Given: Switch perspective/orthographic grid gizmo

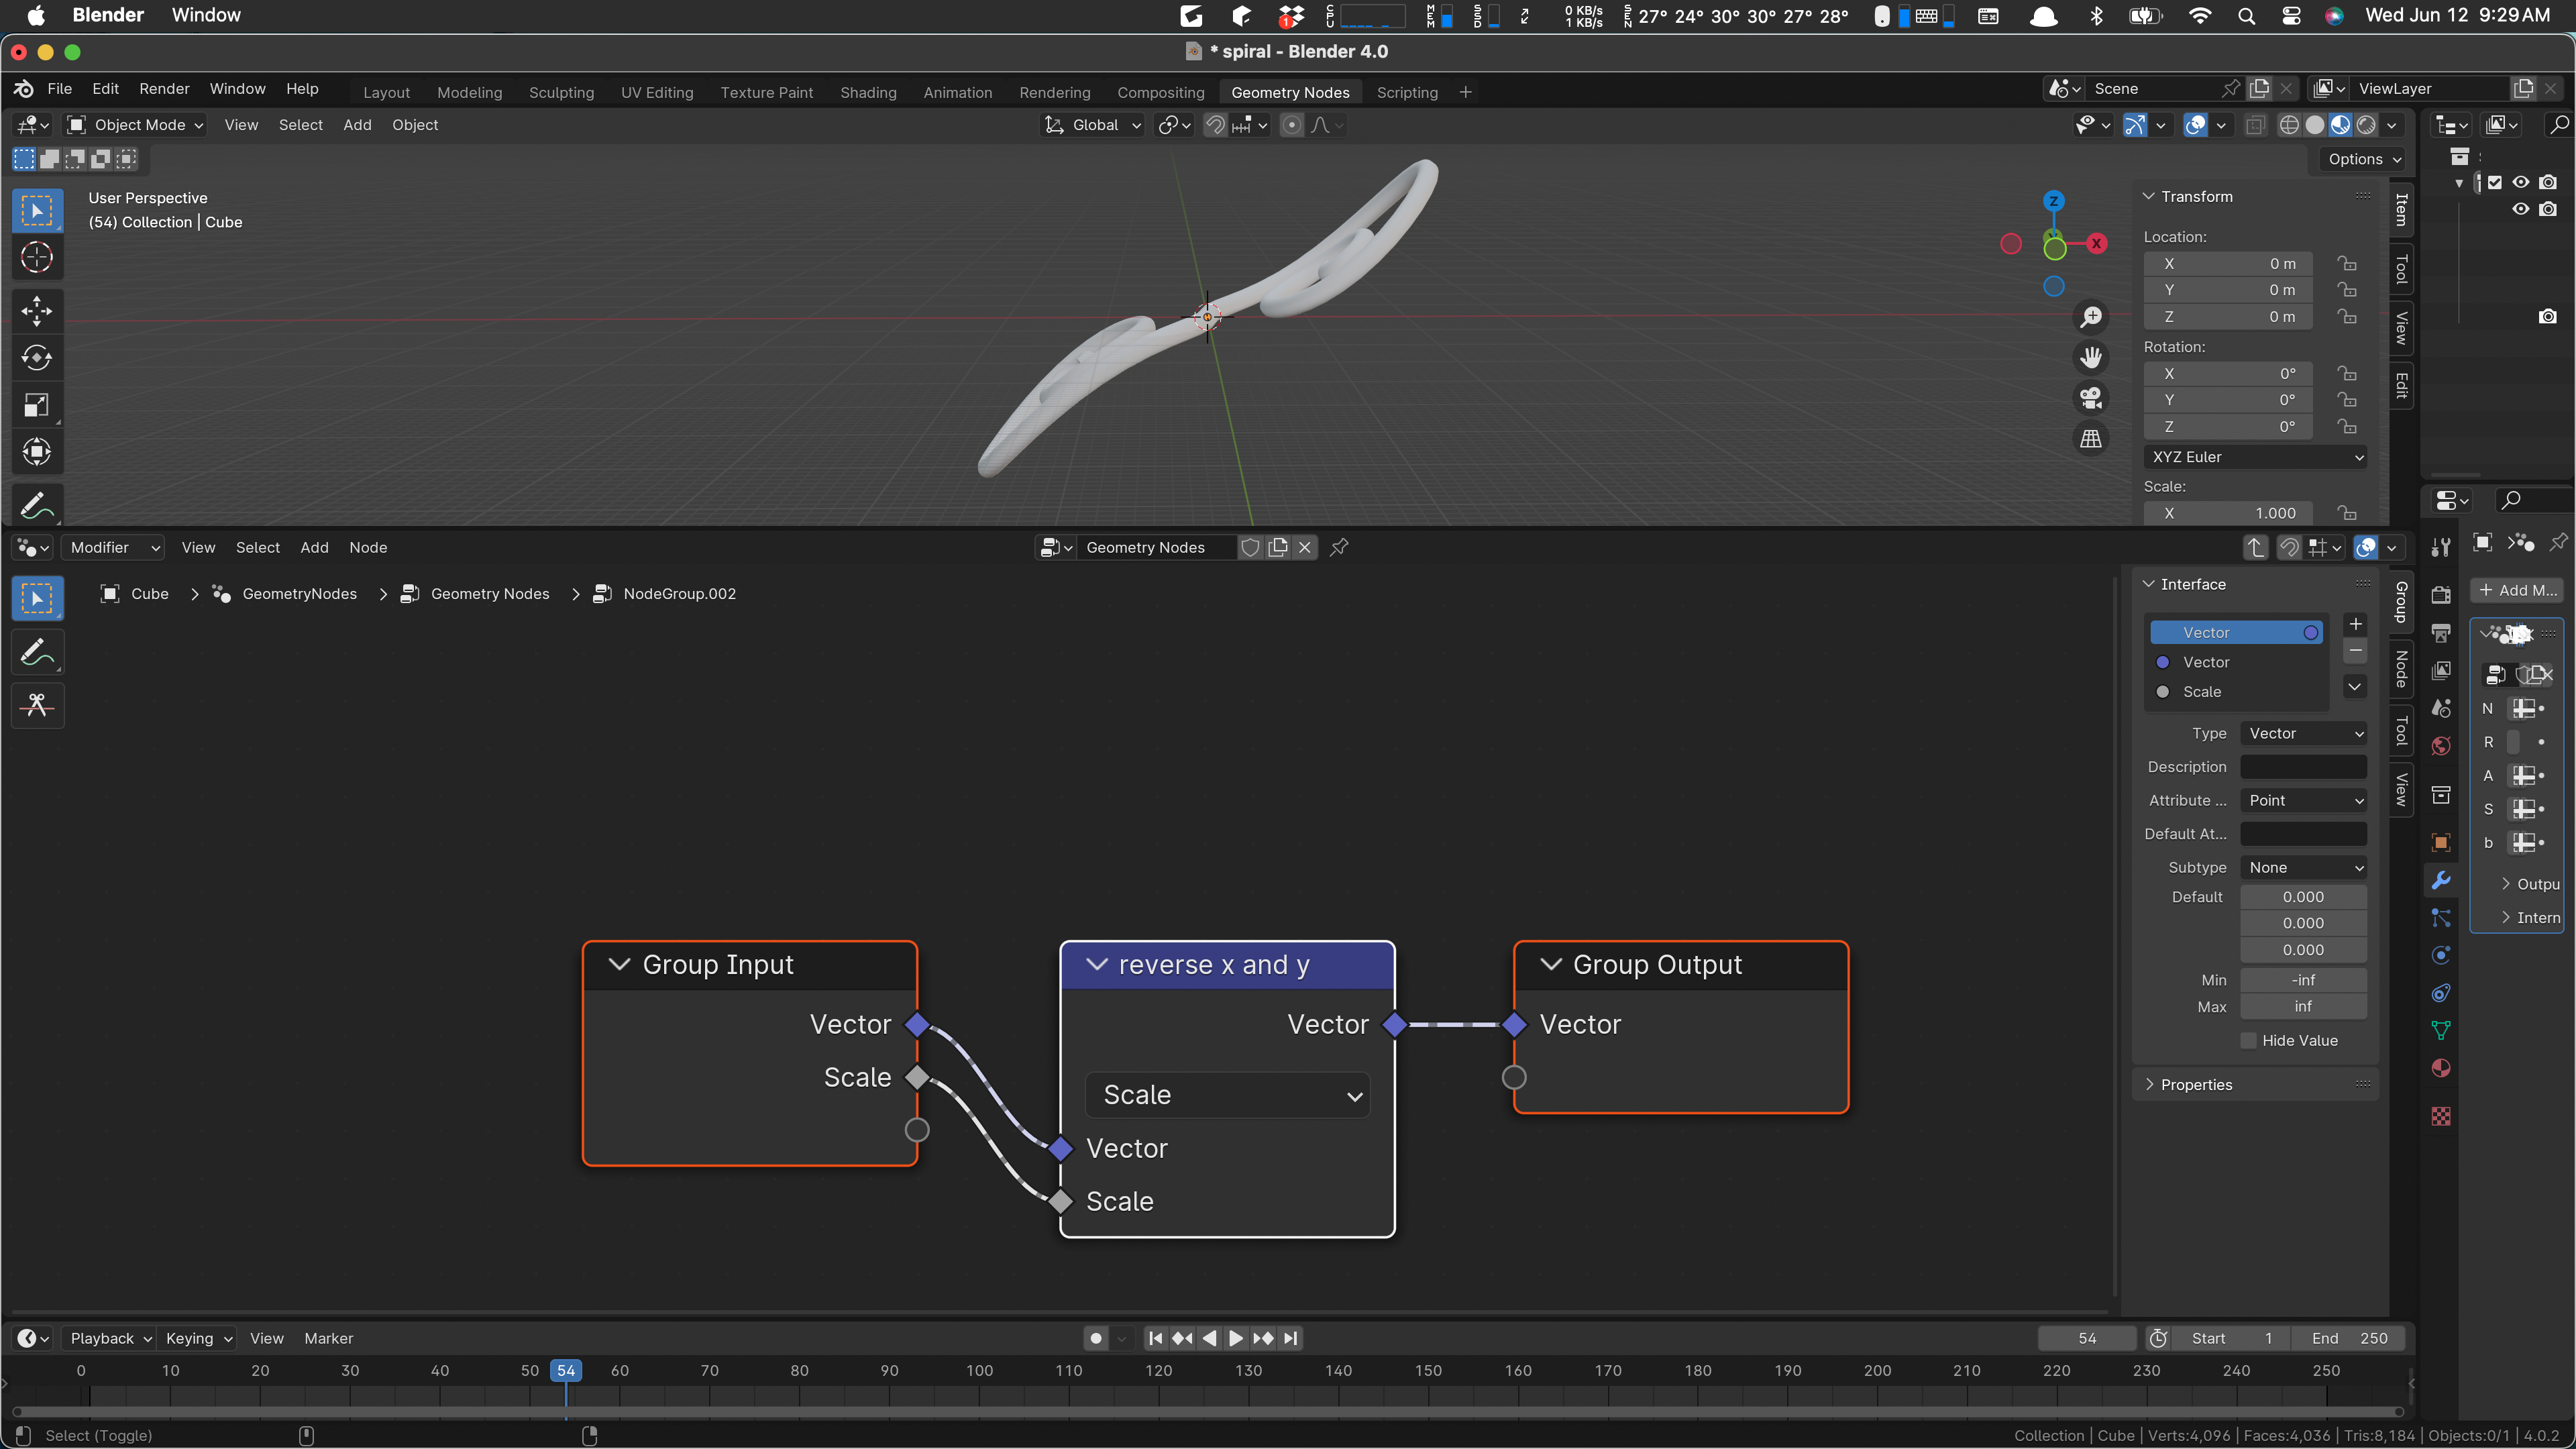Looking at the screenshot, I should pyautogui.click(x=2091, y=439).
